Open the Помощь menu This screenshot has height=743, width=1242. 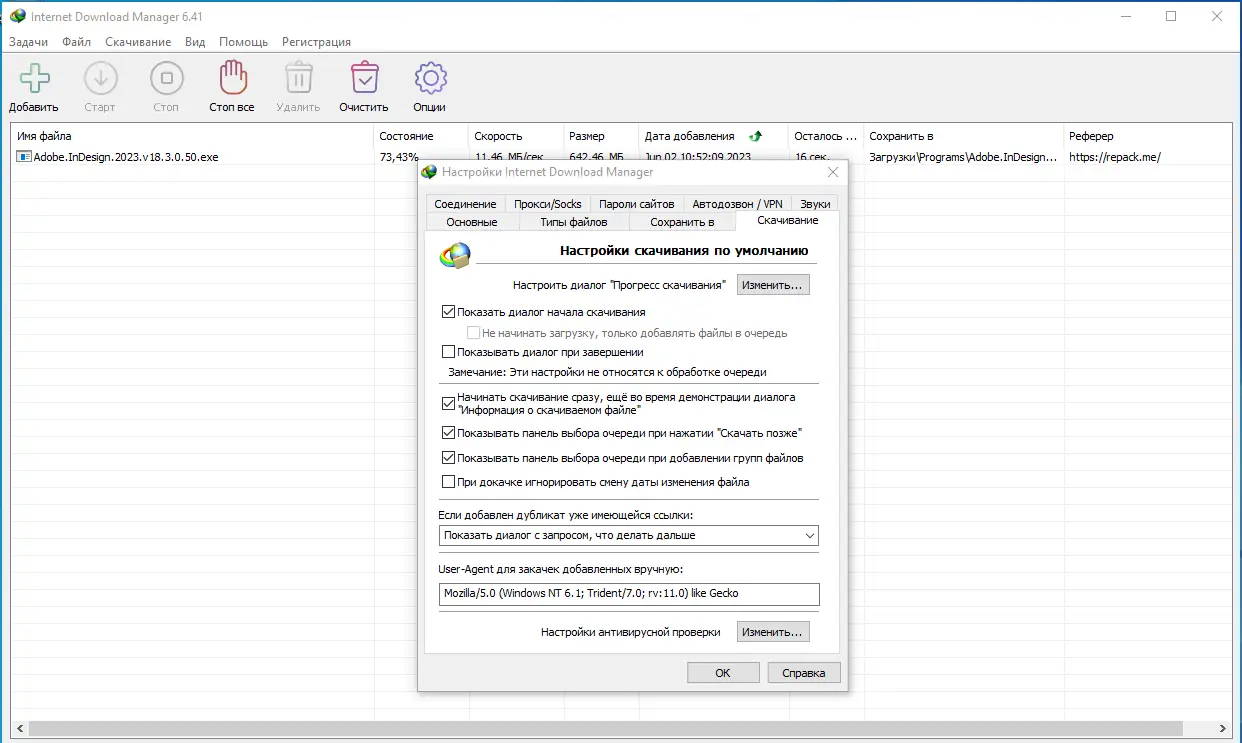point(243,42)
